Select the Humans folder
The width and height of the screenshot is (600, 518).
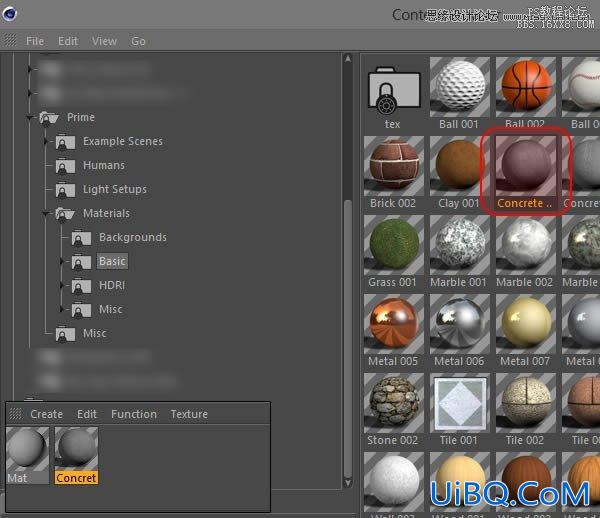(104, 165)
